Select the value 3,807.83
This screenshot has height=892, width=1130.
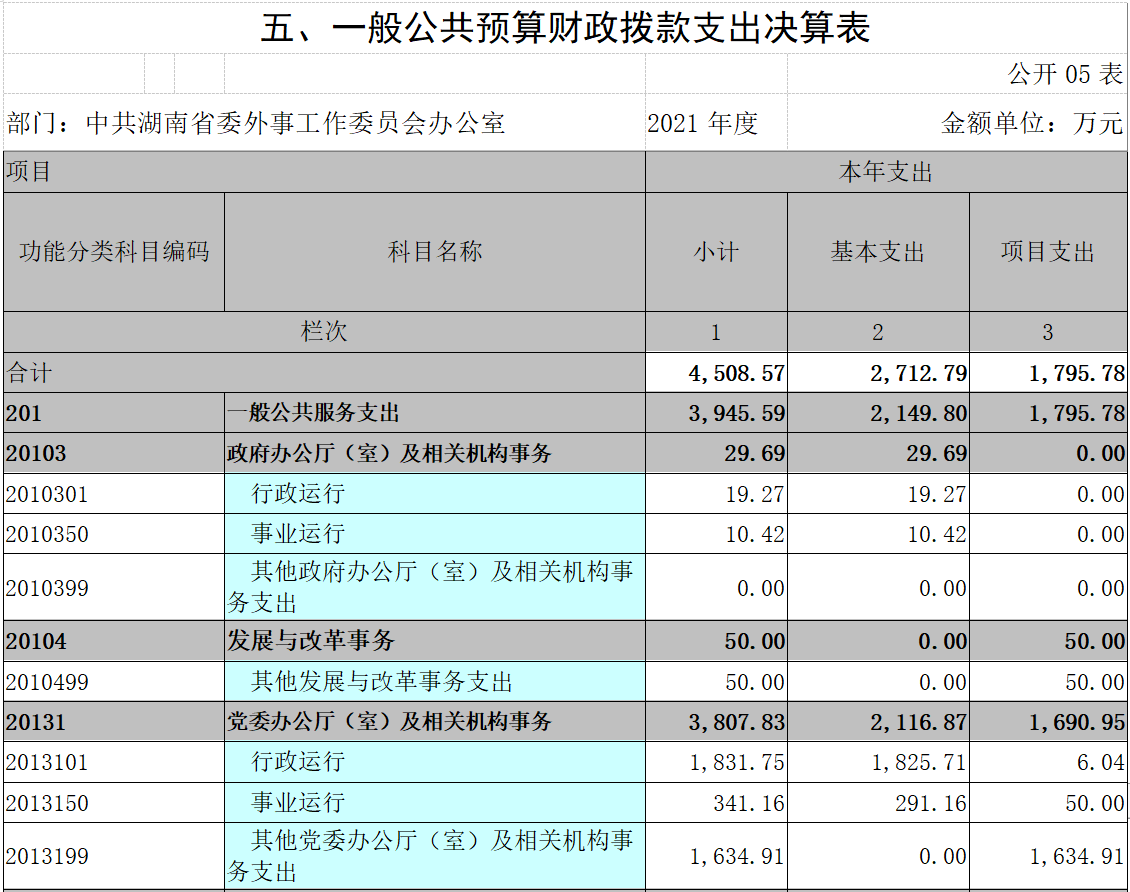(x=716, y=722)
